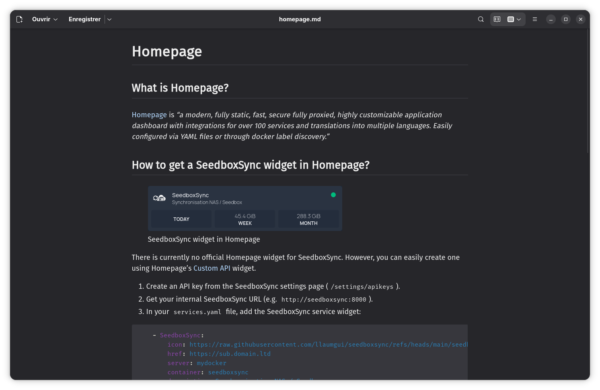Click the MONTH cell in widget image

(308, 219)
